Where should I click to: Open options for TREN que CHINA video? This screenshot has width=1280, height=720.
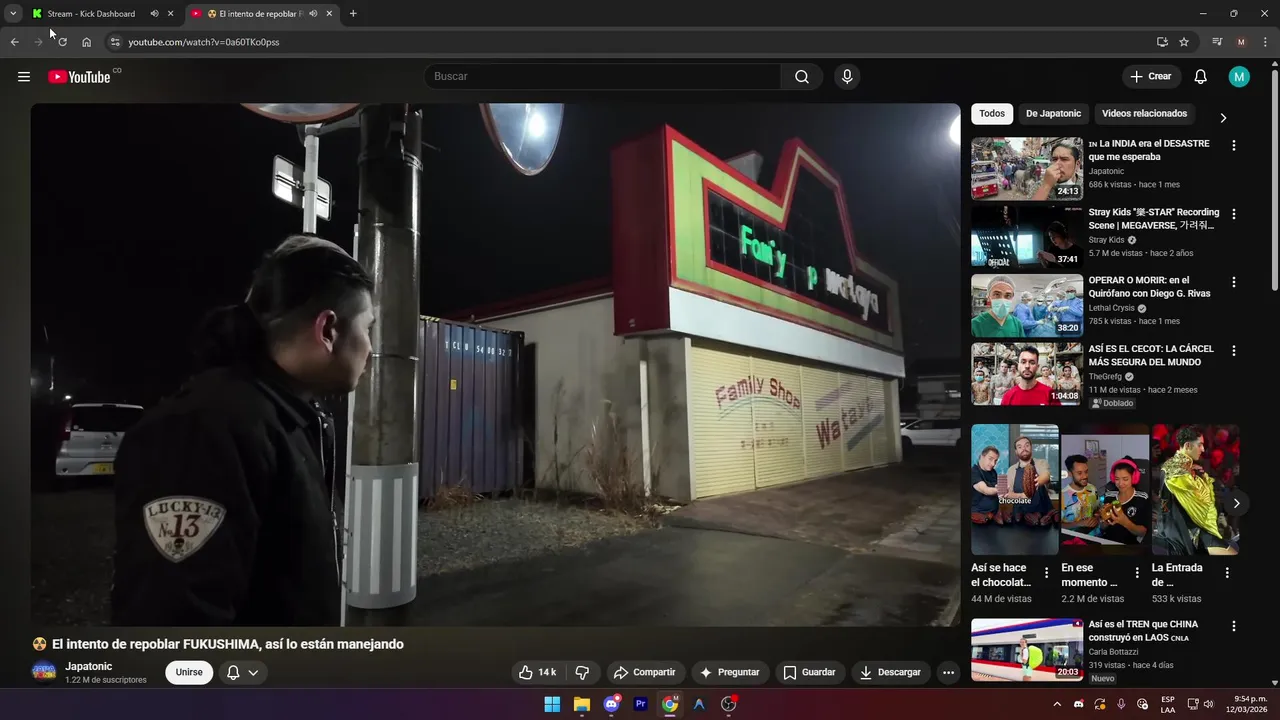[x=1233, y=626]
